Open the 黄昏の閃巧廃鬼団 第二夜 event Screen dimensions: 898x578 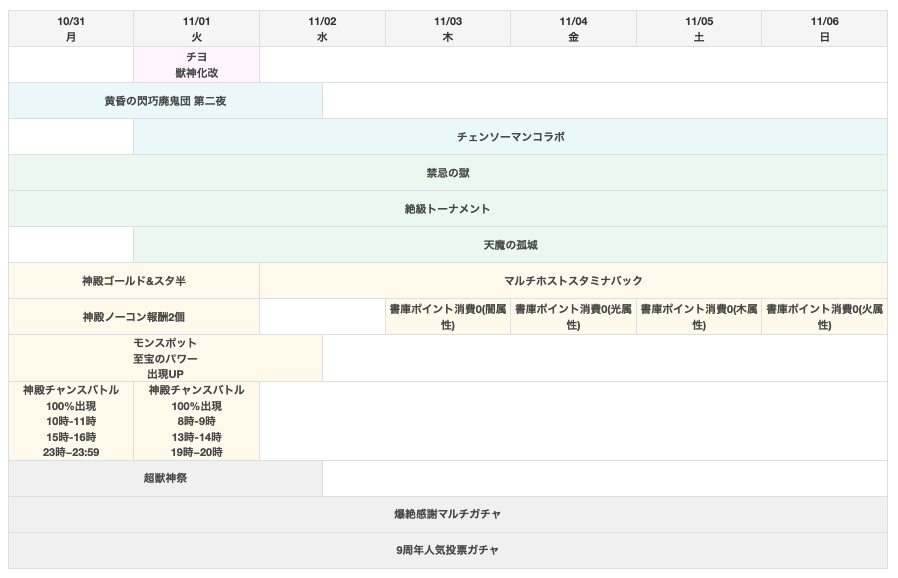coord(166,101)
